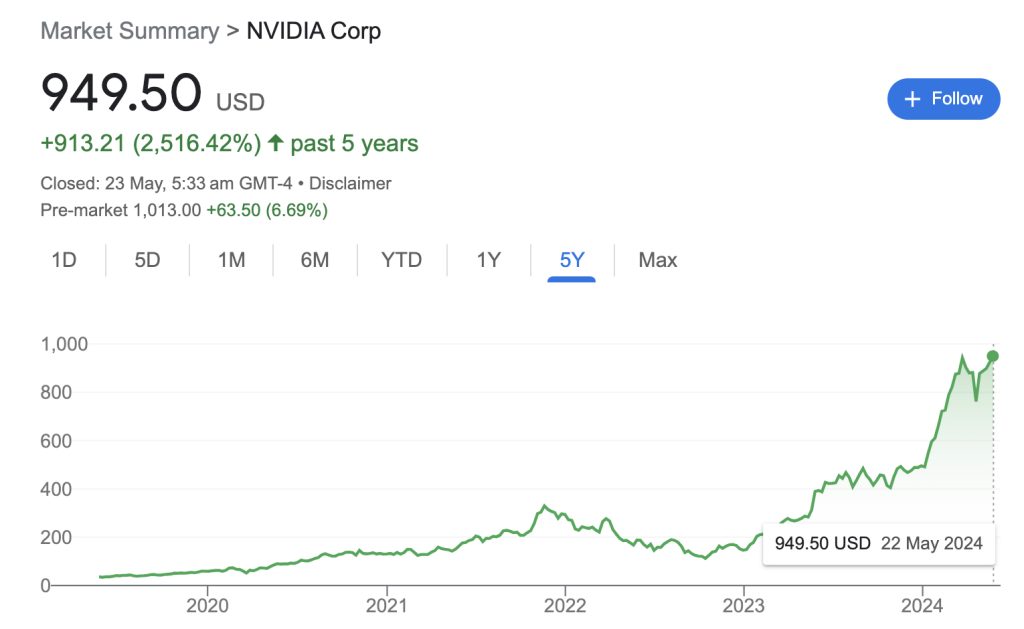
Task: Click the 2022 label on x-axis
Action: (x=564, y=606)
